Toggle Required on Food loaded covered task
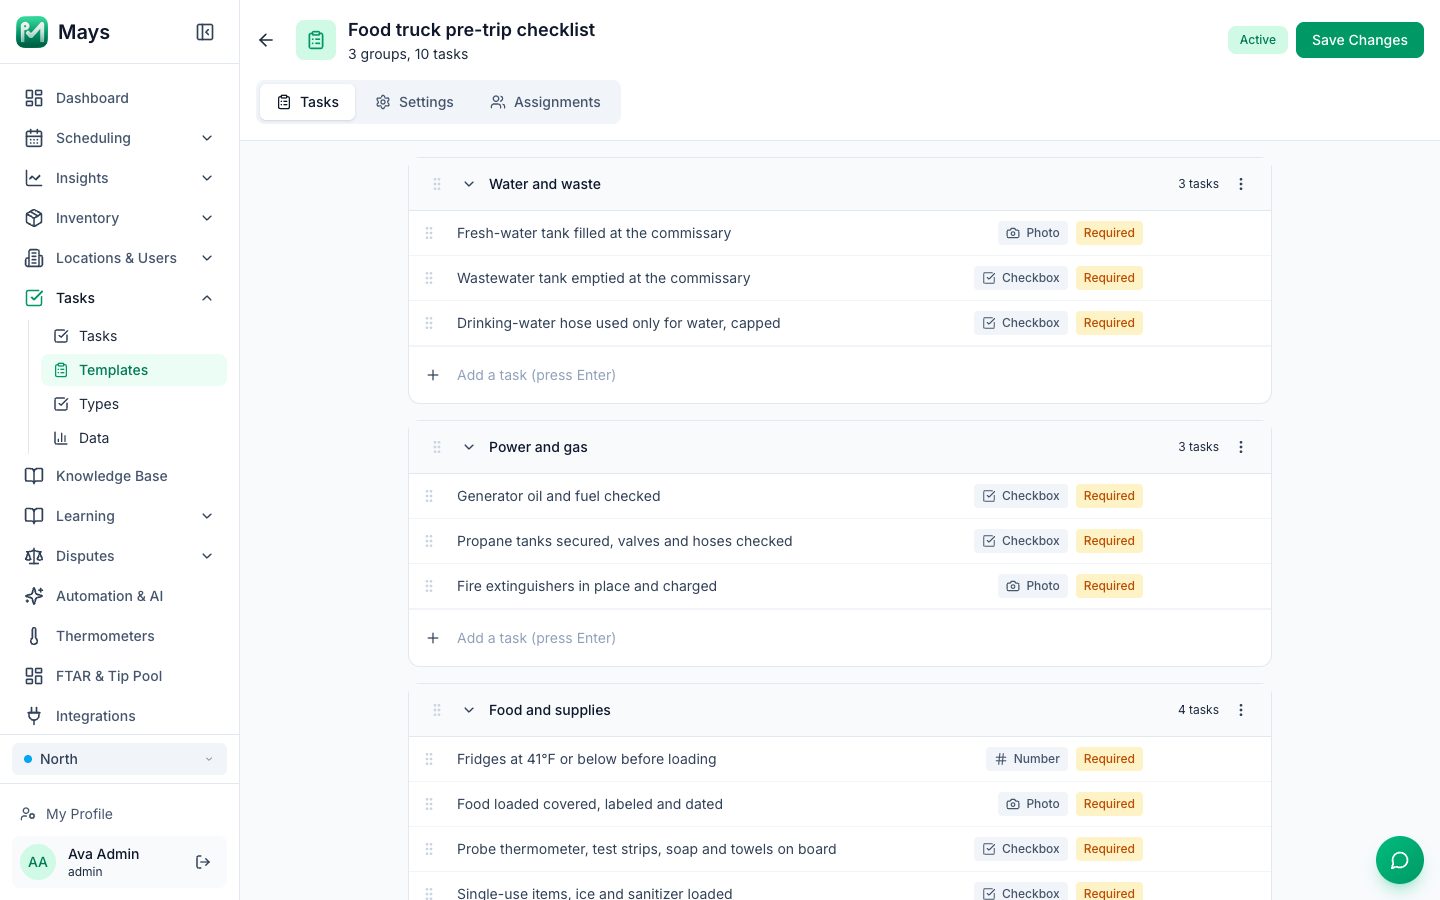The height and width of the screenshot is (900, 1440). tap(1109, 804)
